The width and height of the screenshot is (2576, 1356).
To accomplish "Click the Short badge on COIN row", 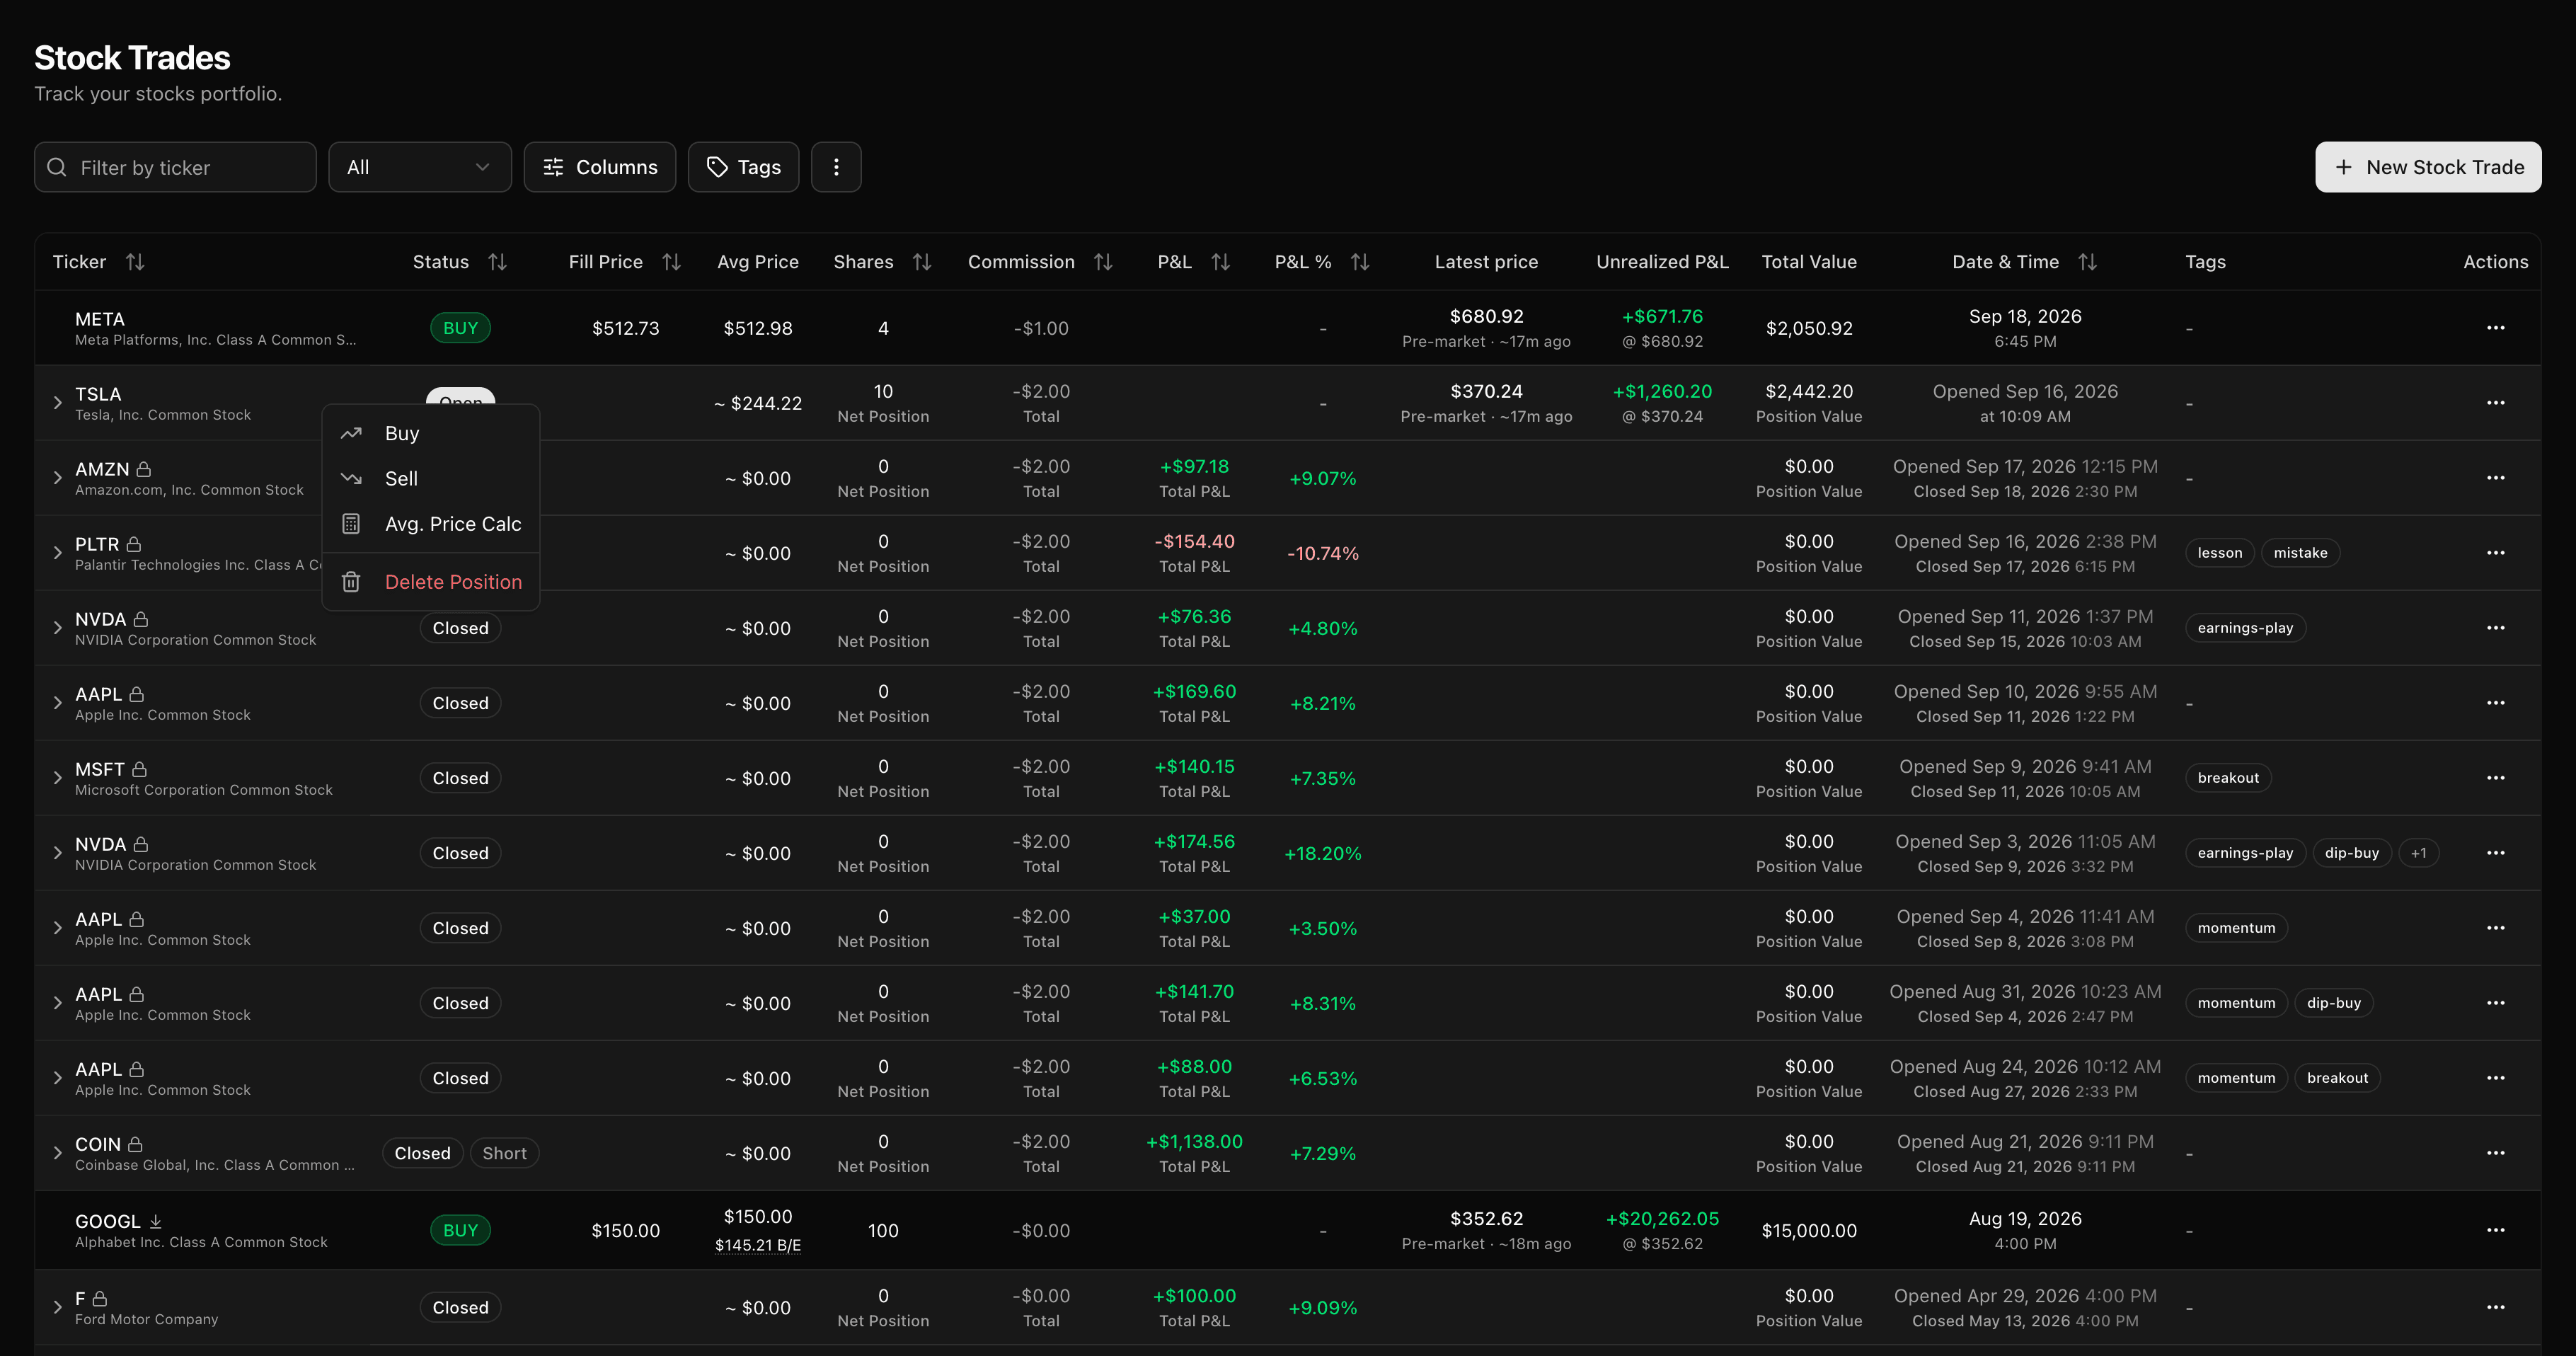I will [504, 1153].
